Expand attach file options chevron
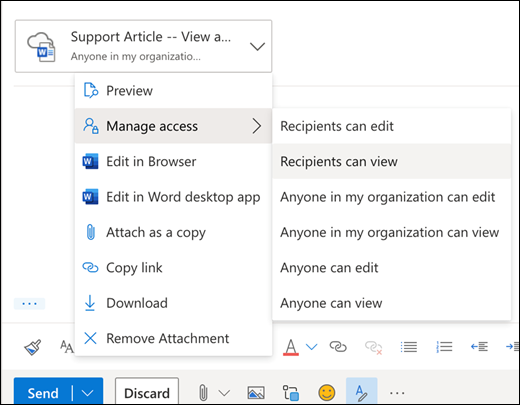The image size is (520, 405). tap(224, 393)
